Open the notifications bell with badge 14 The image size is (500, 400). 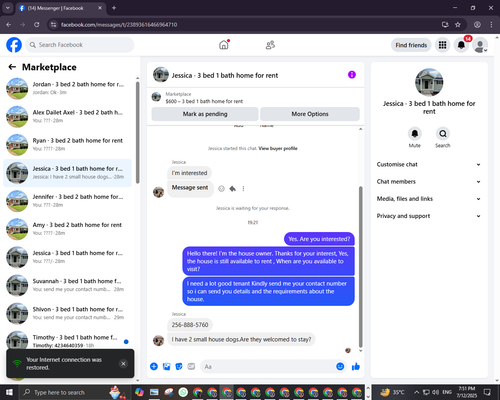click(461, 45)
